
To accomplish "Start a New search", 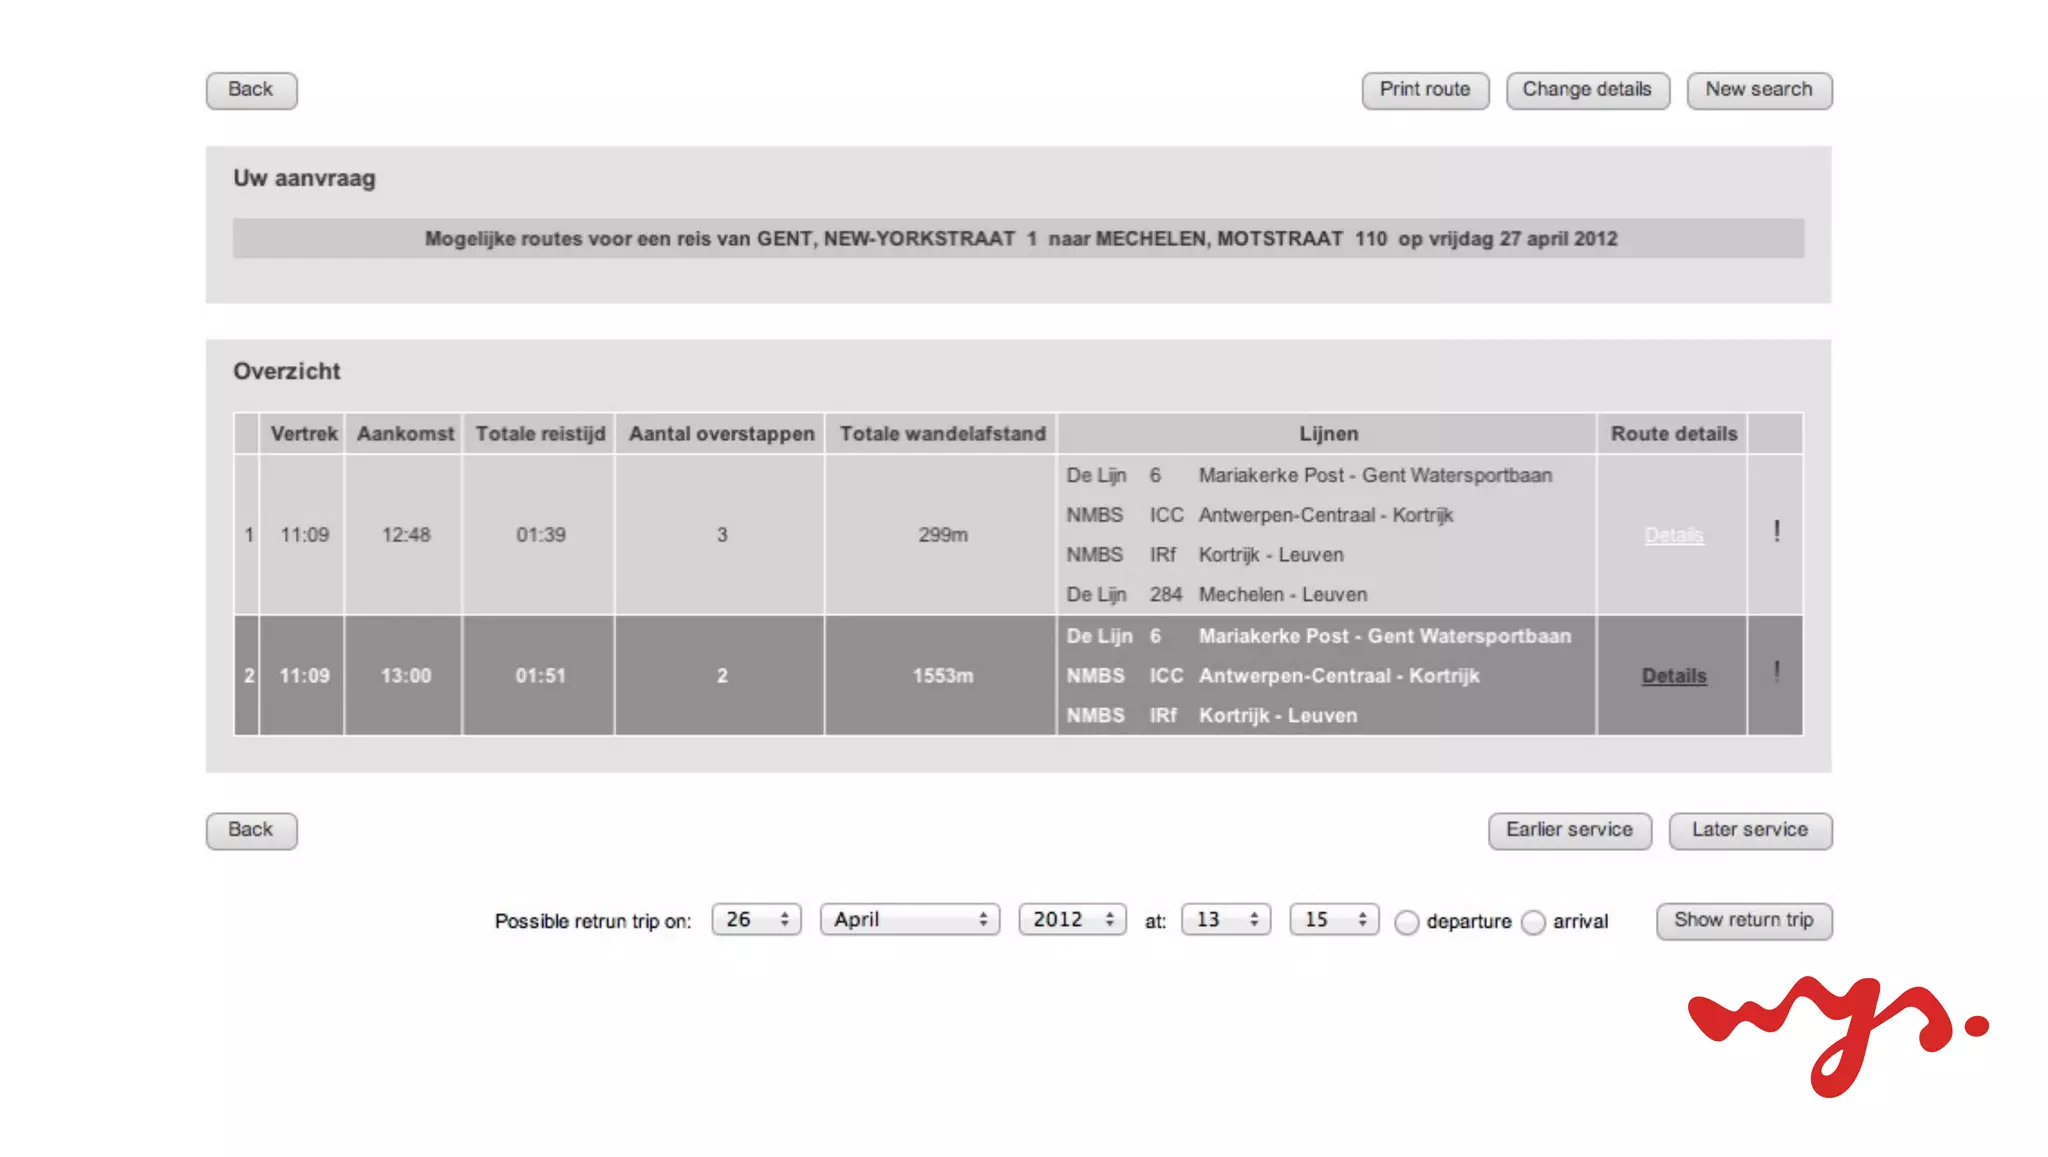I will tap(1758, 90).
